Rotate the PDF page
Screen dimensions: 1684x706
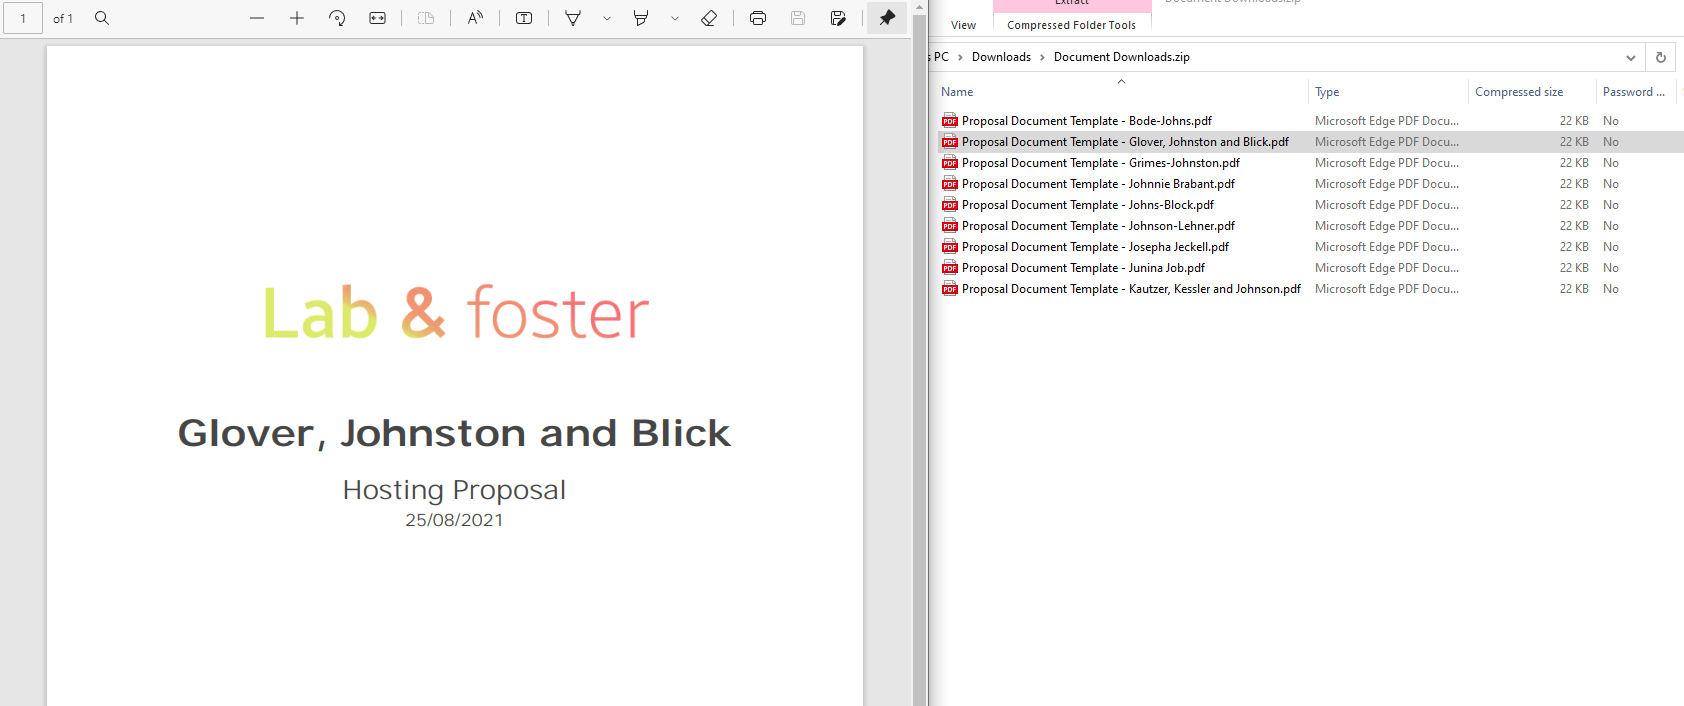click(337, 18)
